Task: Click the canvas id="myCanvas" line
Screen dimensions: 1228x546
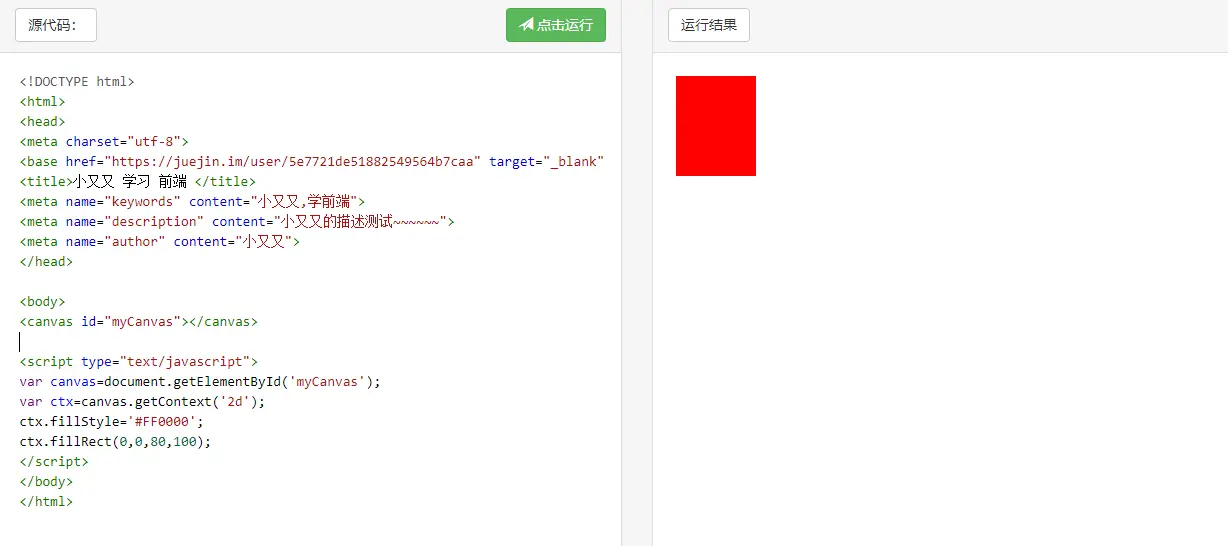Action: pos(139,322)
